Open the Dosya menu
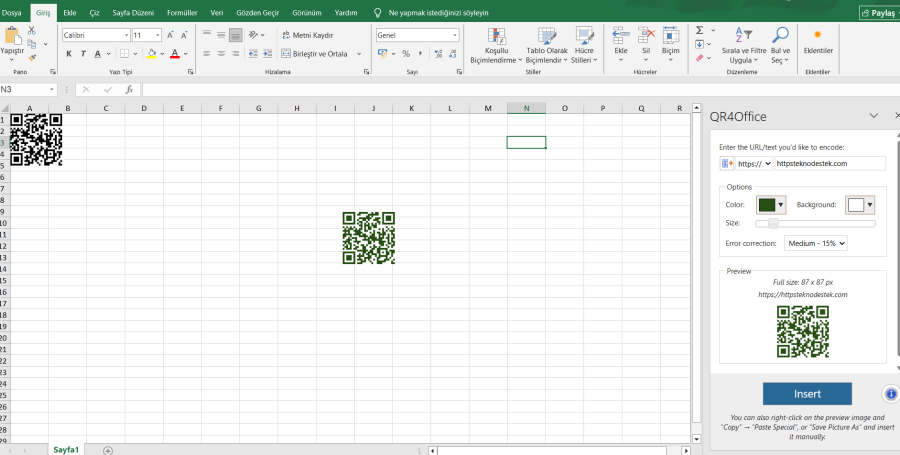Screen dimensions: 900x455 (x=11, y=13)
